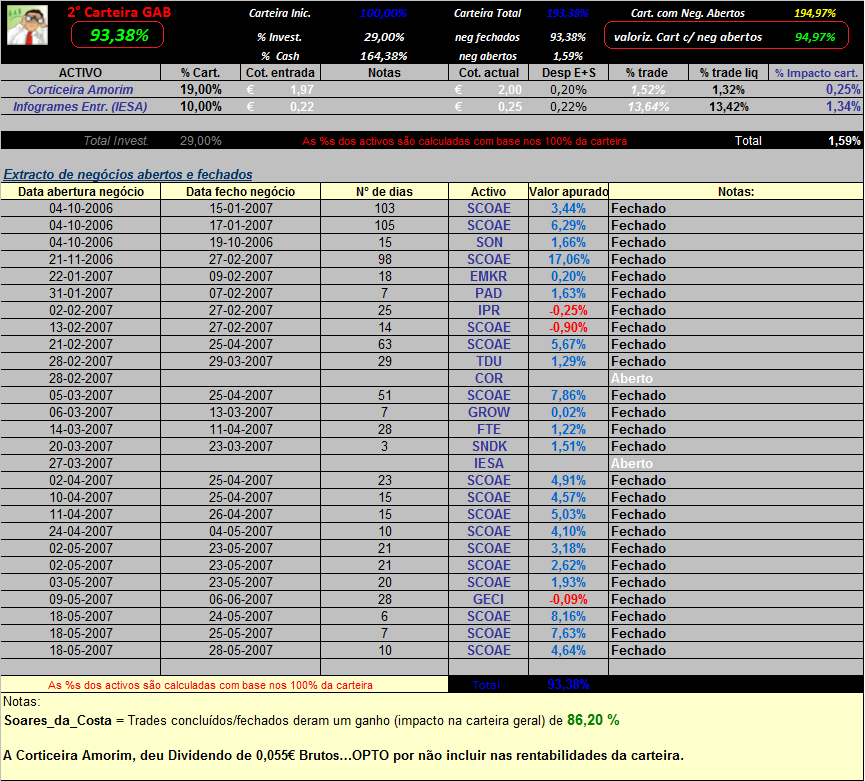Image resolution: width=865 pixels, height=781 pixels.
Task: Select the green 86,20 % gain figure
Action: tap(592, 720)
